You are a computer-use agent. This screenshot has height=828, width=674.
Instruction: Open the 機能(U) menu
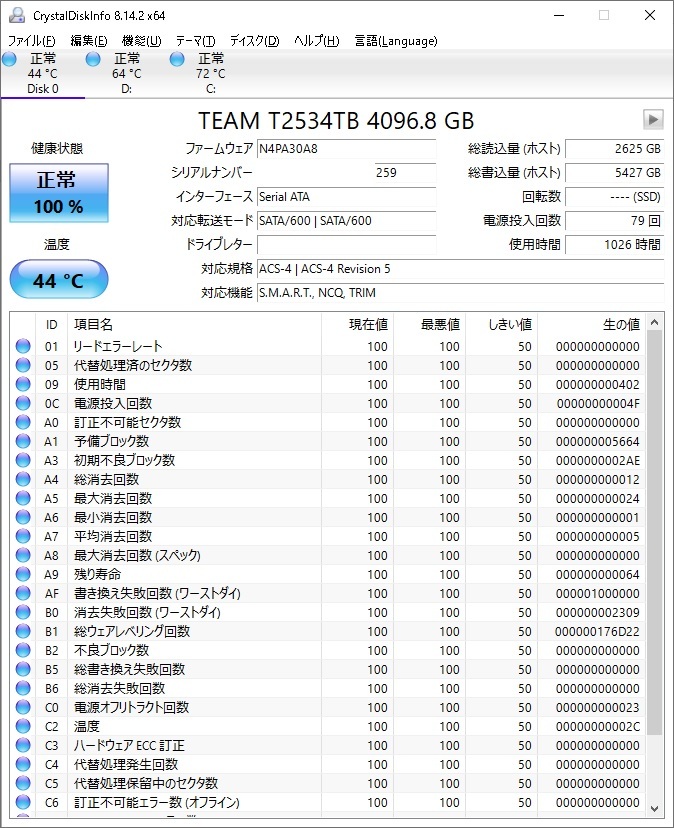click(142, 41)
